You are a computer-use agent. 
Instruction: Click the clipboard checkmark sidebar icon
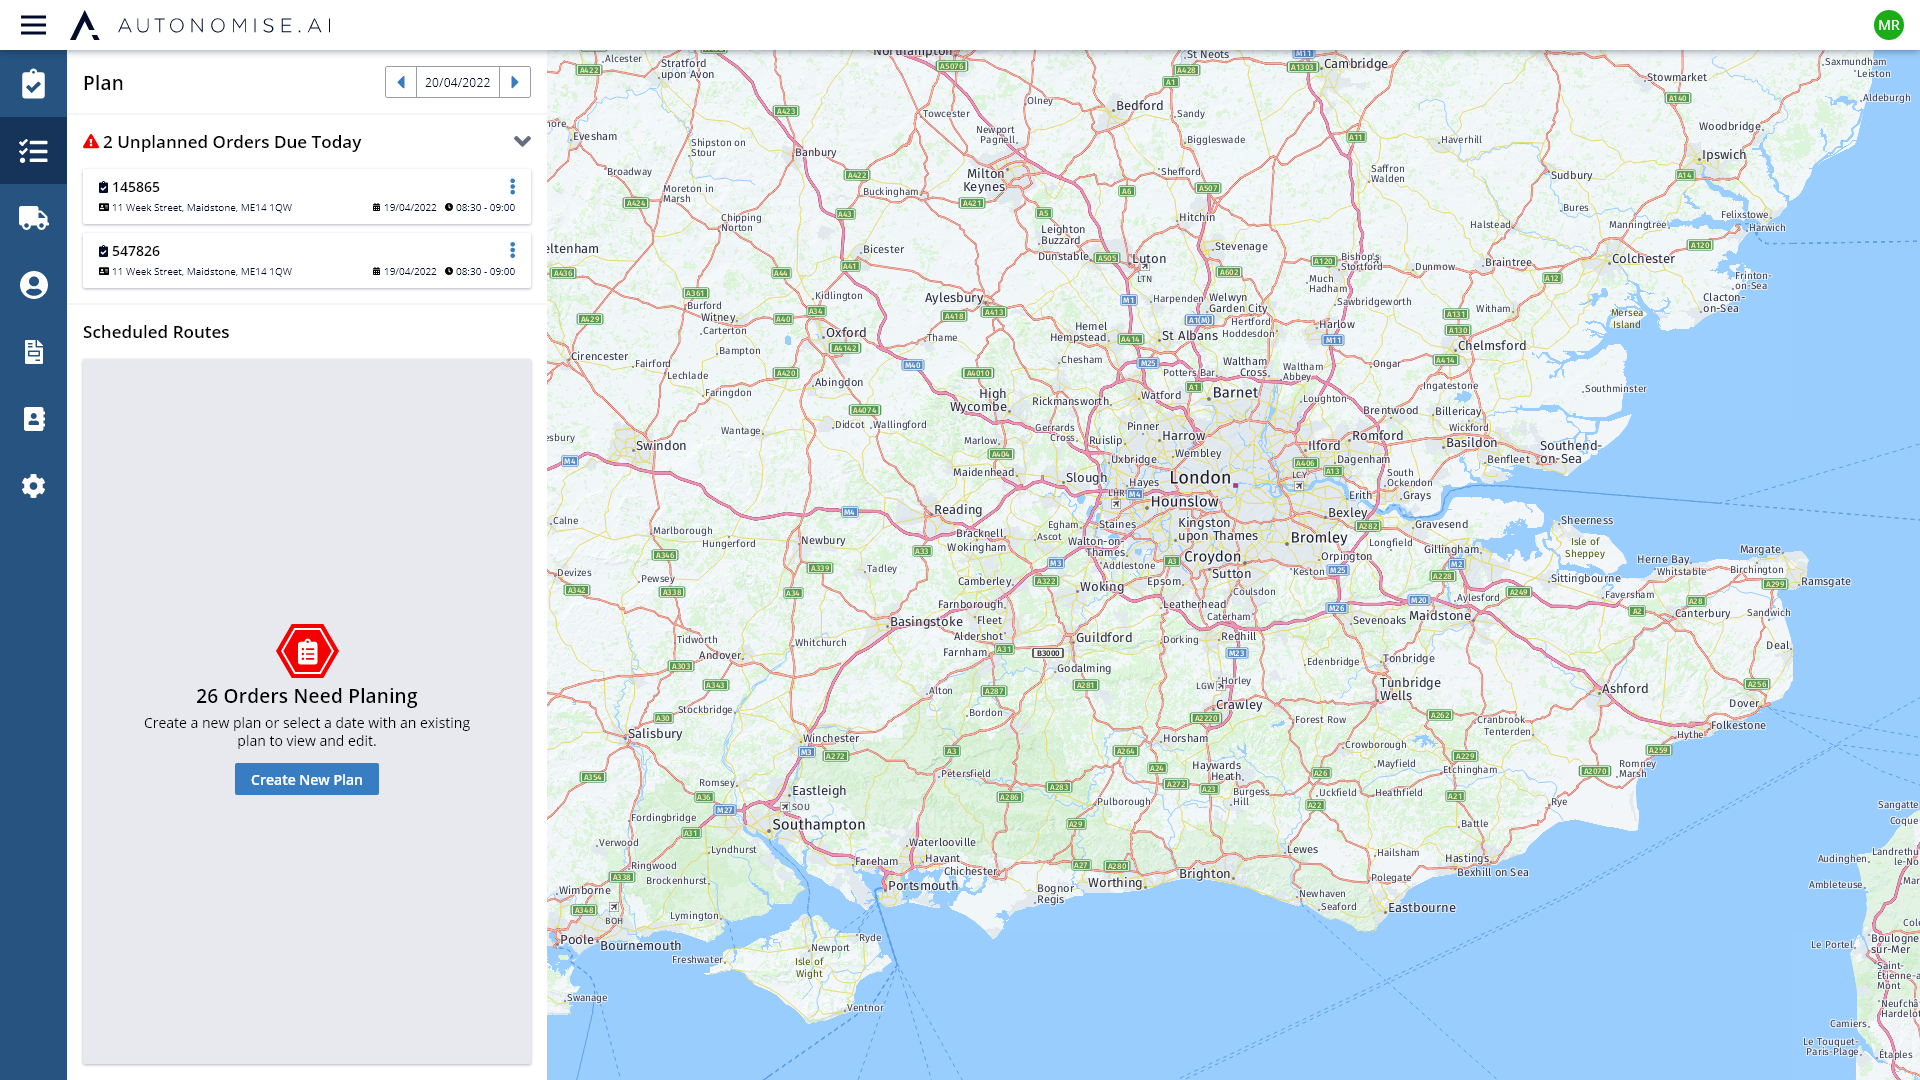tap(33, 84)
